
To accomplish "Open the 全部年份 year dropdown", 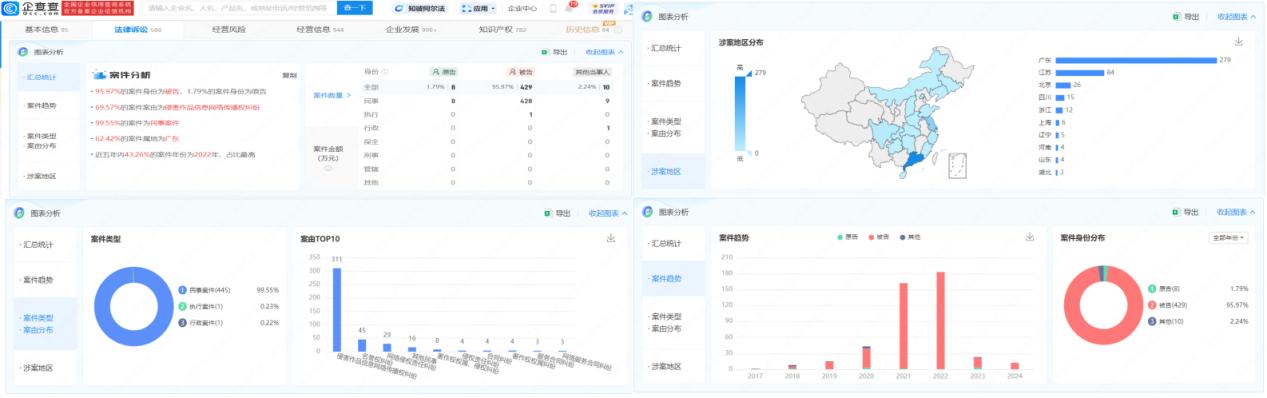I will (x=1229, y=238).
